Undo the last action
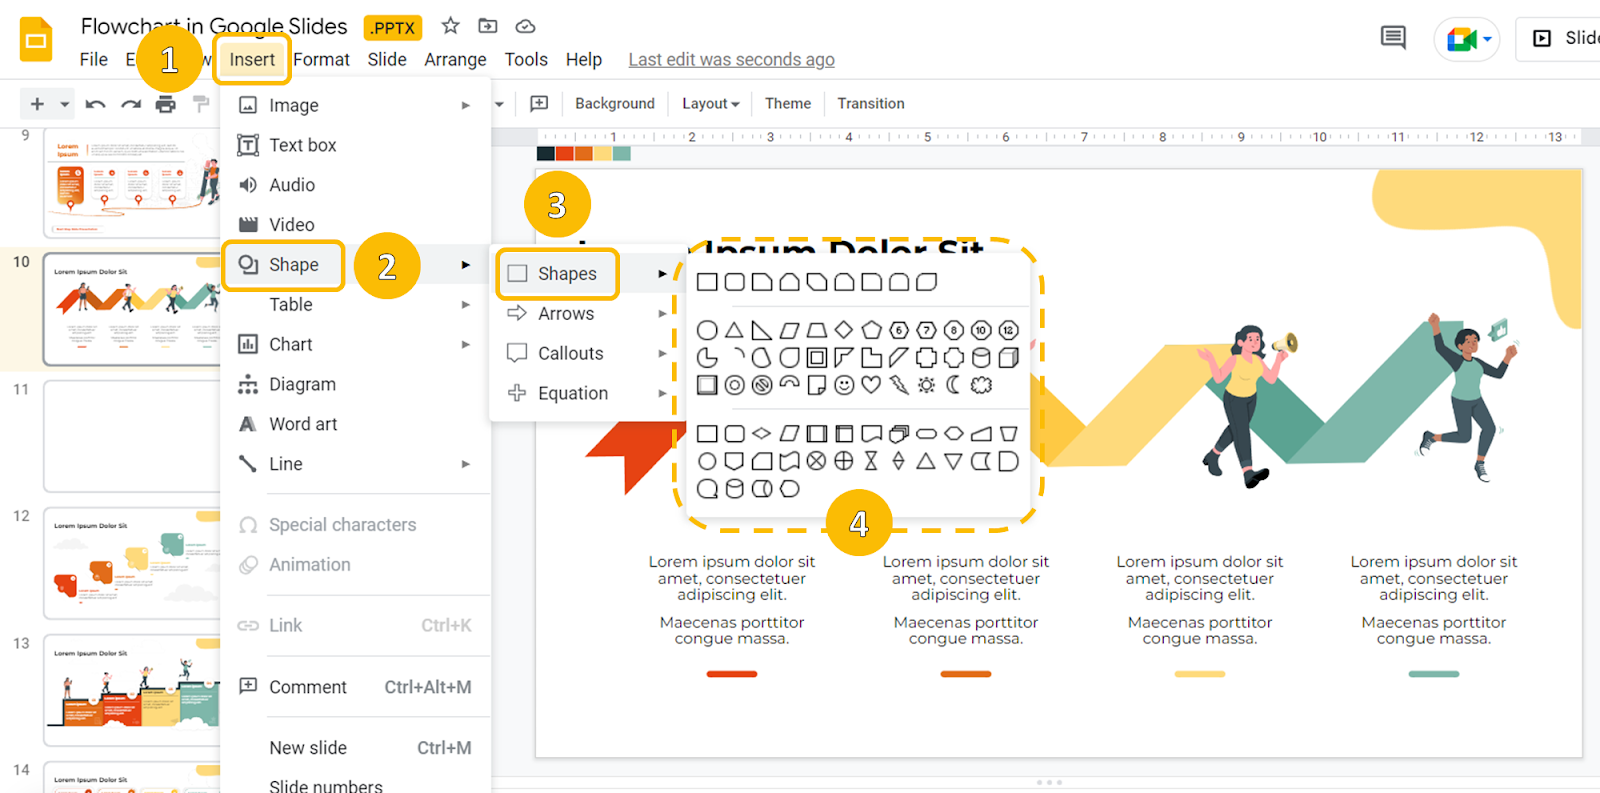 pyautogui.click(x=95, y=104)
